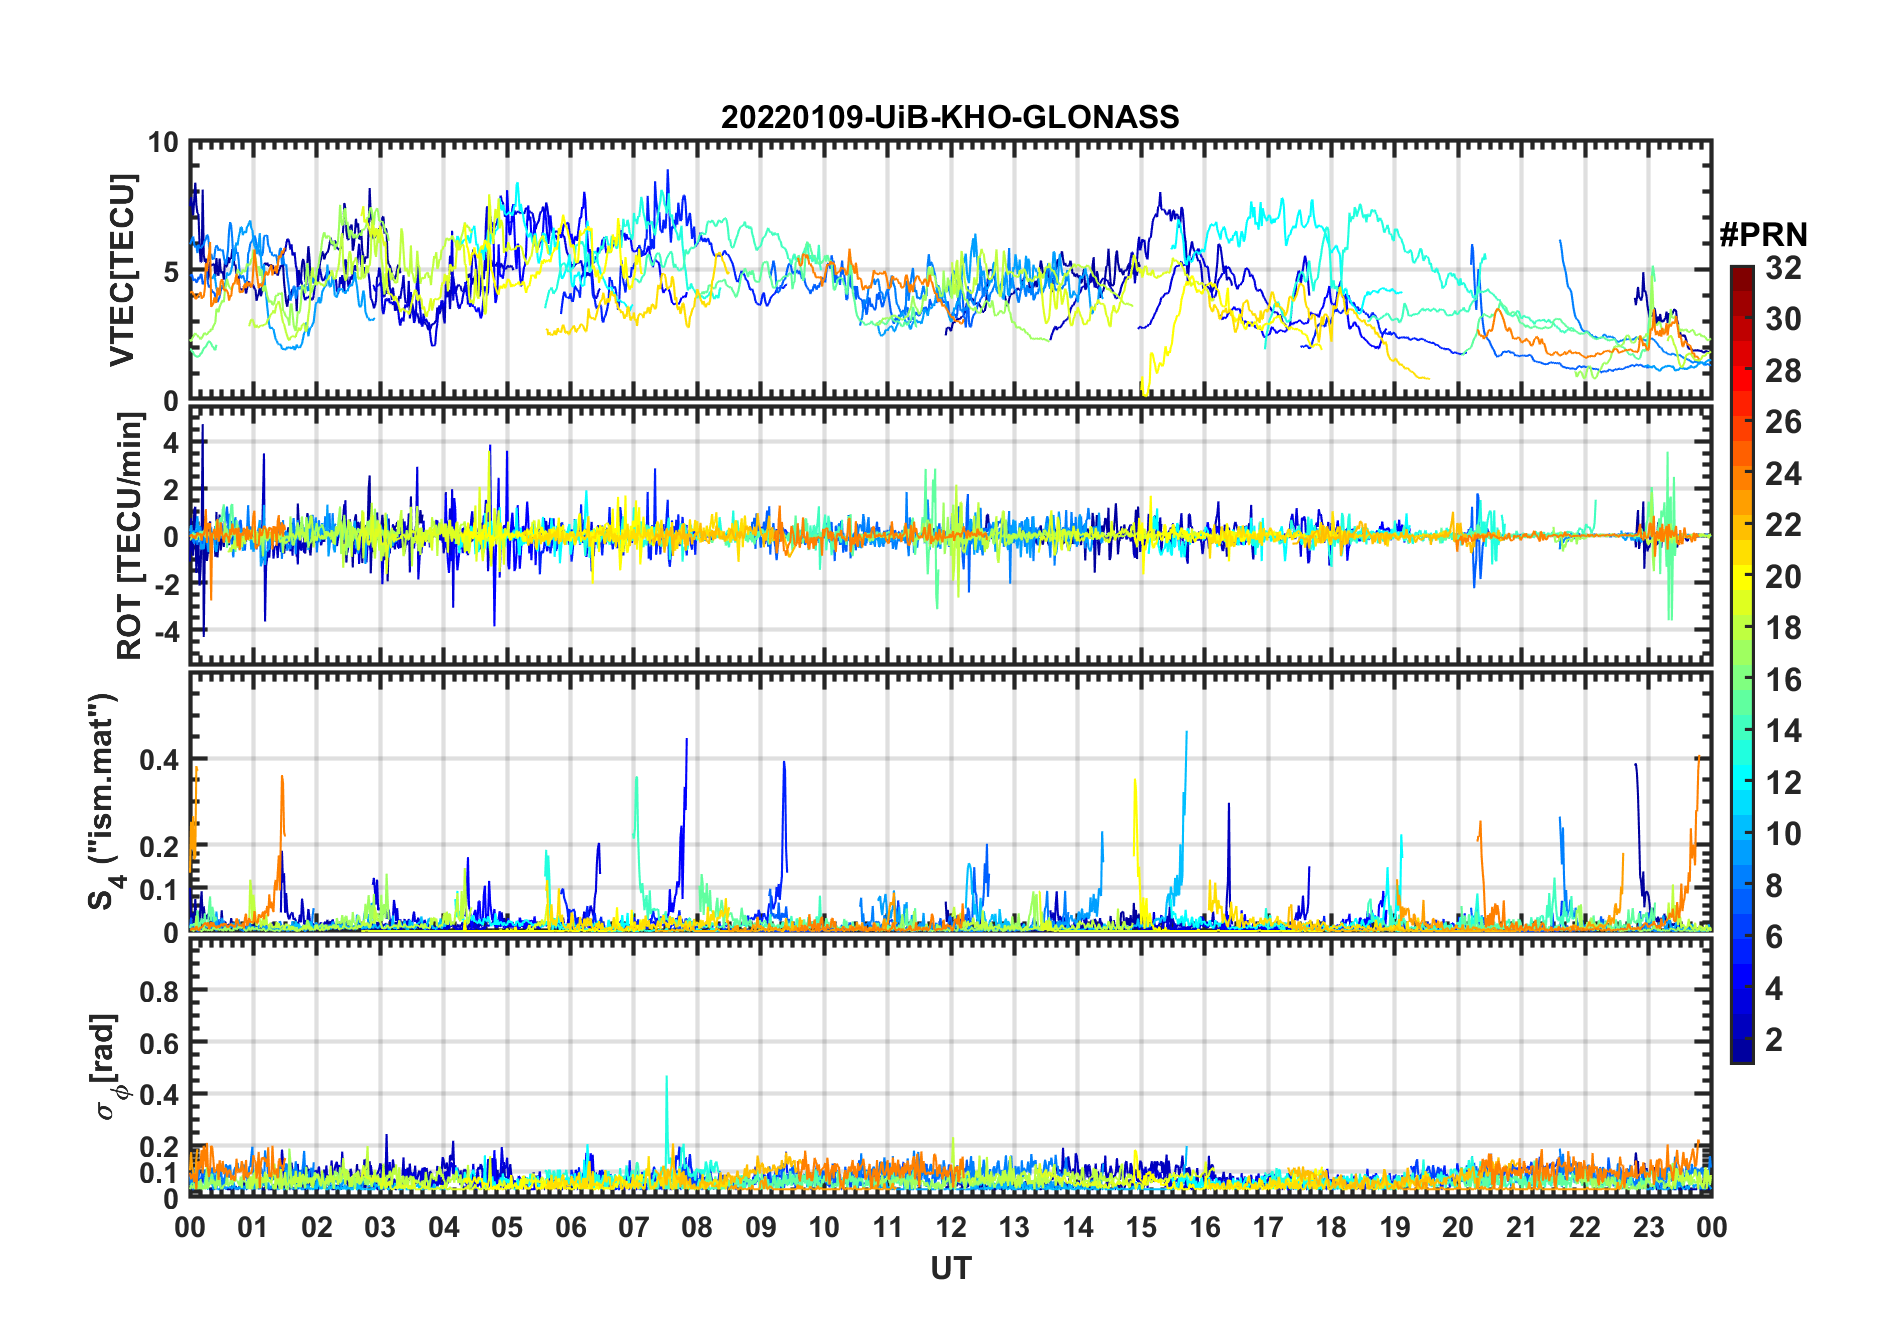This screenshot has height=1330, width=1902.
Task: Click the 0.8 tick on sigma-phi axis
Action: [x=160, y=991]
